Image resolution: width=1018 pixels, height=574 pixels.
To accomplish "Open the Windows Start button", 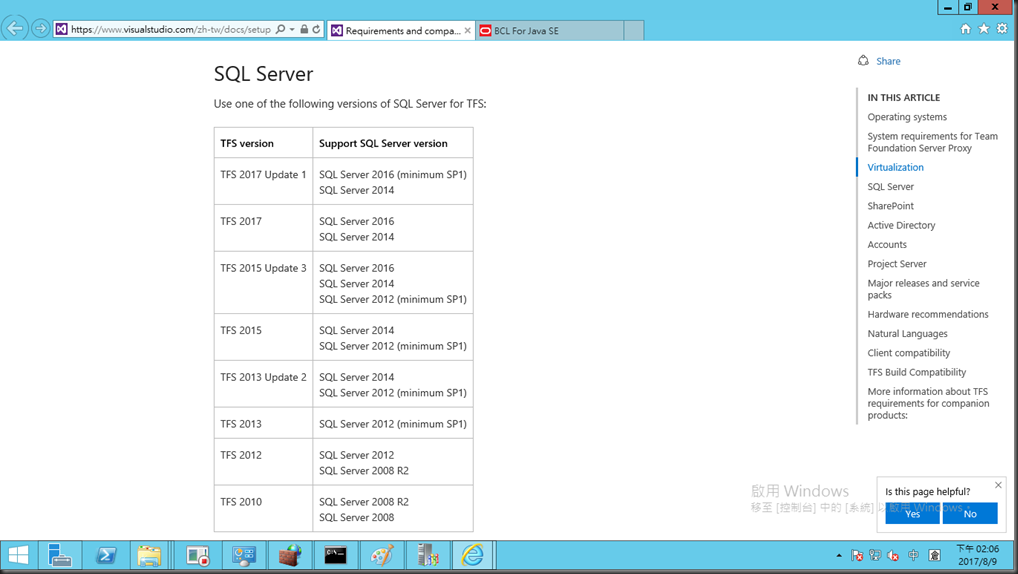I will (18, 556).
